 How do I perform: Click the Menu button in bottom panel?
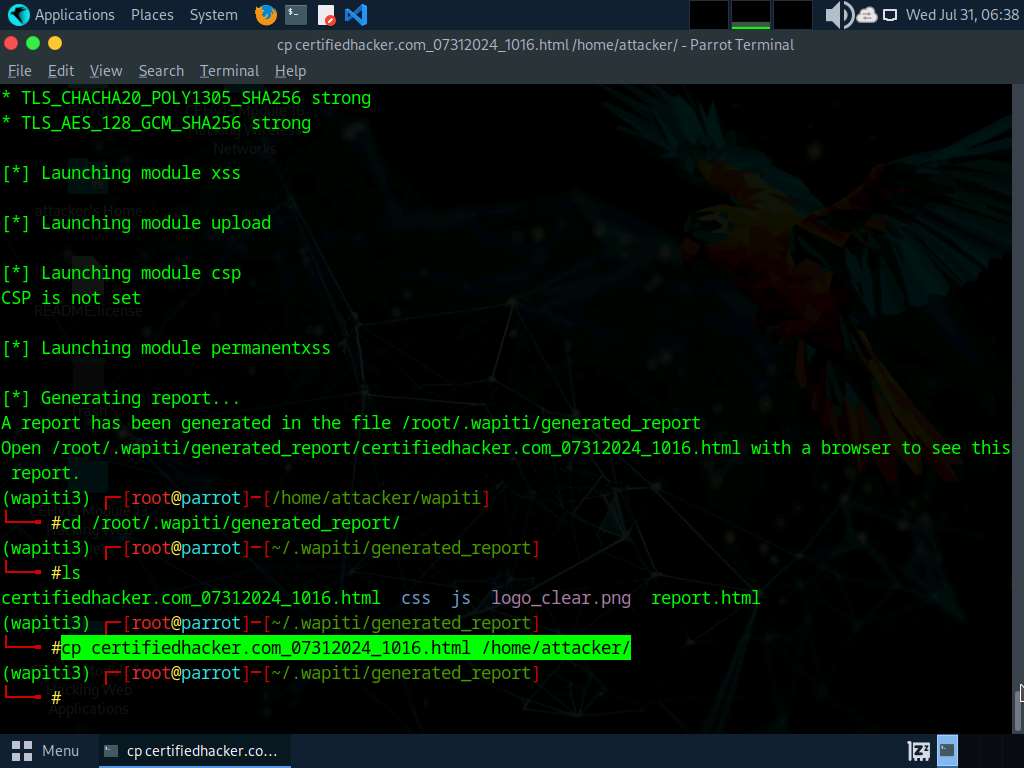click(x=46, y=750)
